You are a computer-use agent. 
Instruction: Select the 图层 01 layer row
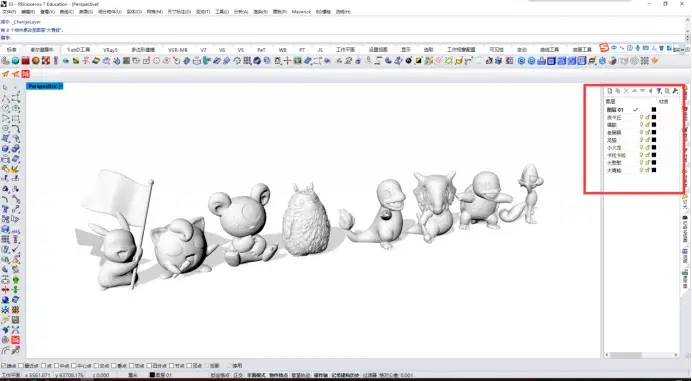point(642,109)
